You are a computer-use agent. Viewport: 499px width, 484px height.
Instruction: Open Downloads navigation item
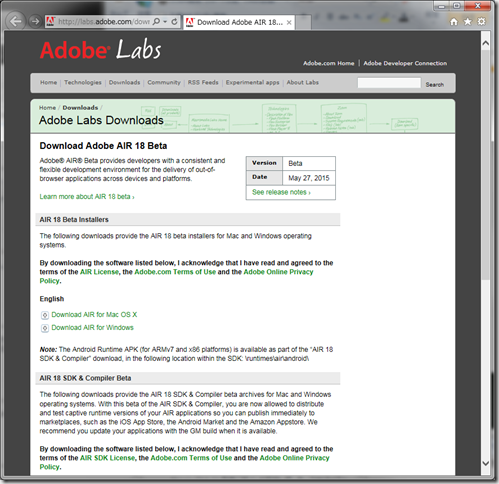(x=124, y=82)
